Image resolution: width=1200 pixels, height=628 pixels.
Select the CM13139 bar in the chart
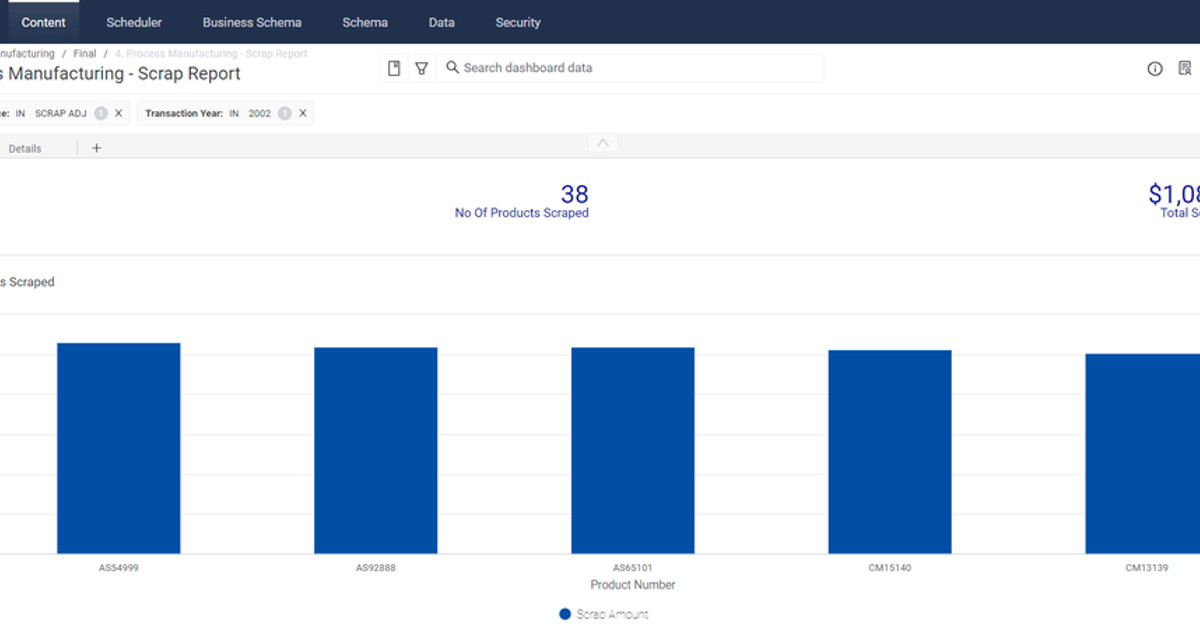point(1143,454)
